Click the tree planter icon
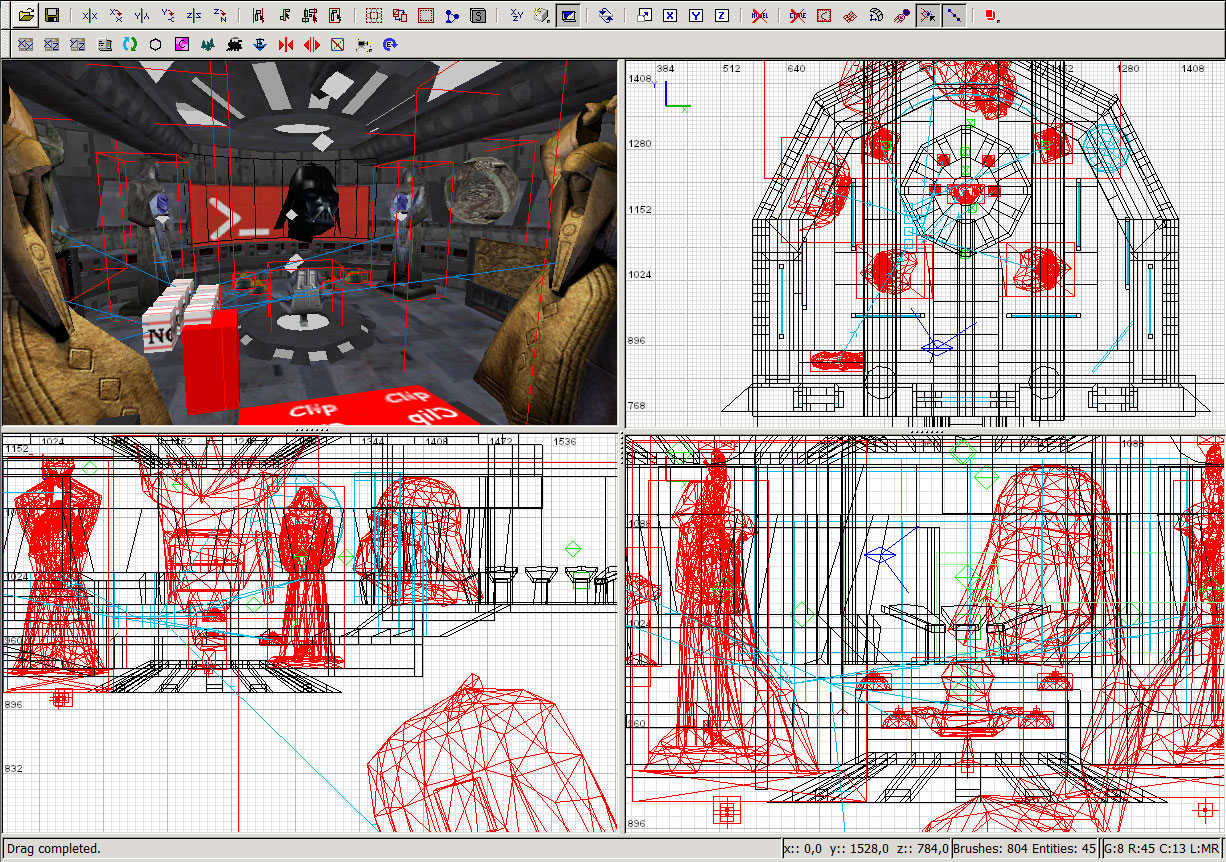 point(208,44)
